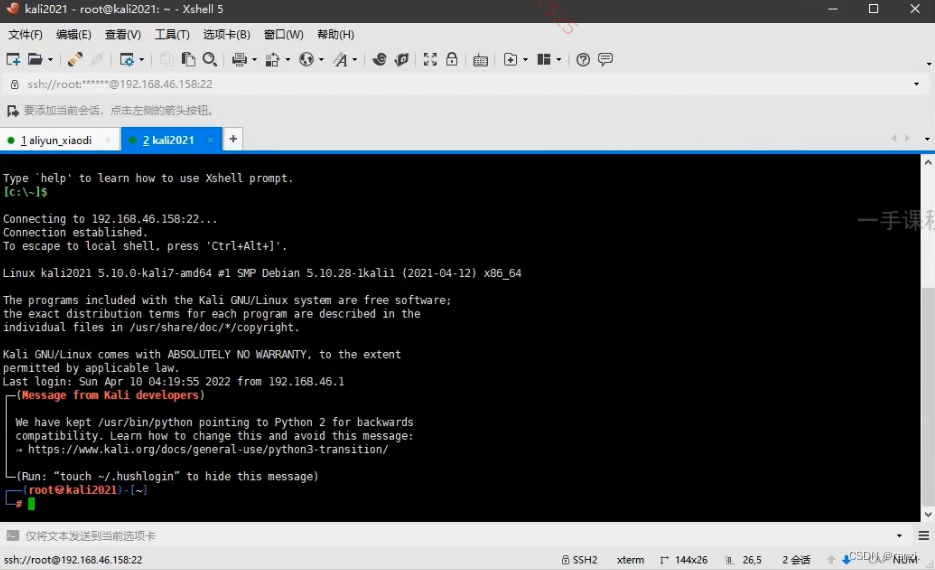Open session Properties gear icon

[126, 59]
